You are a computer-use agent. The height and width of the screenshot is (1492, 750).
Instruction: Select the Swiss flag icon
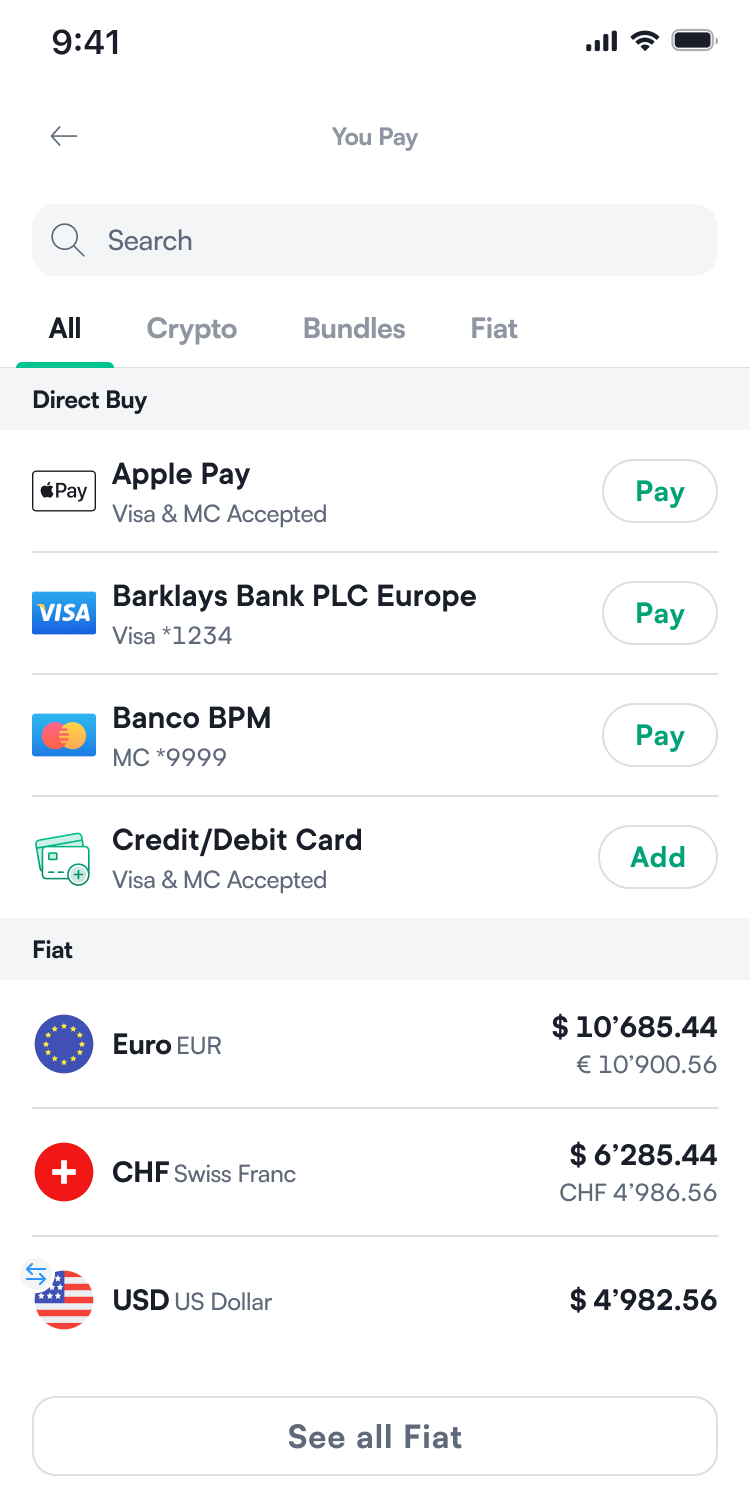pos(64,1172)
